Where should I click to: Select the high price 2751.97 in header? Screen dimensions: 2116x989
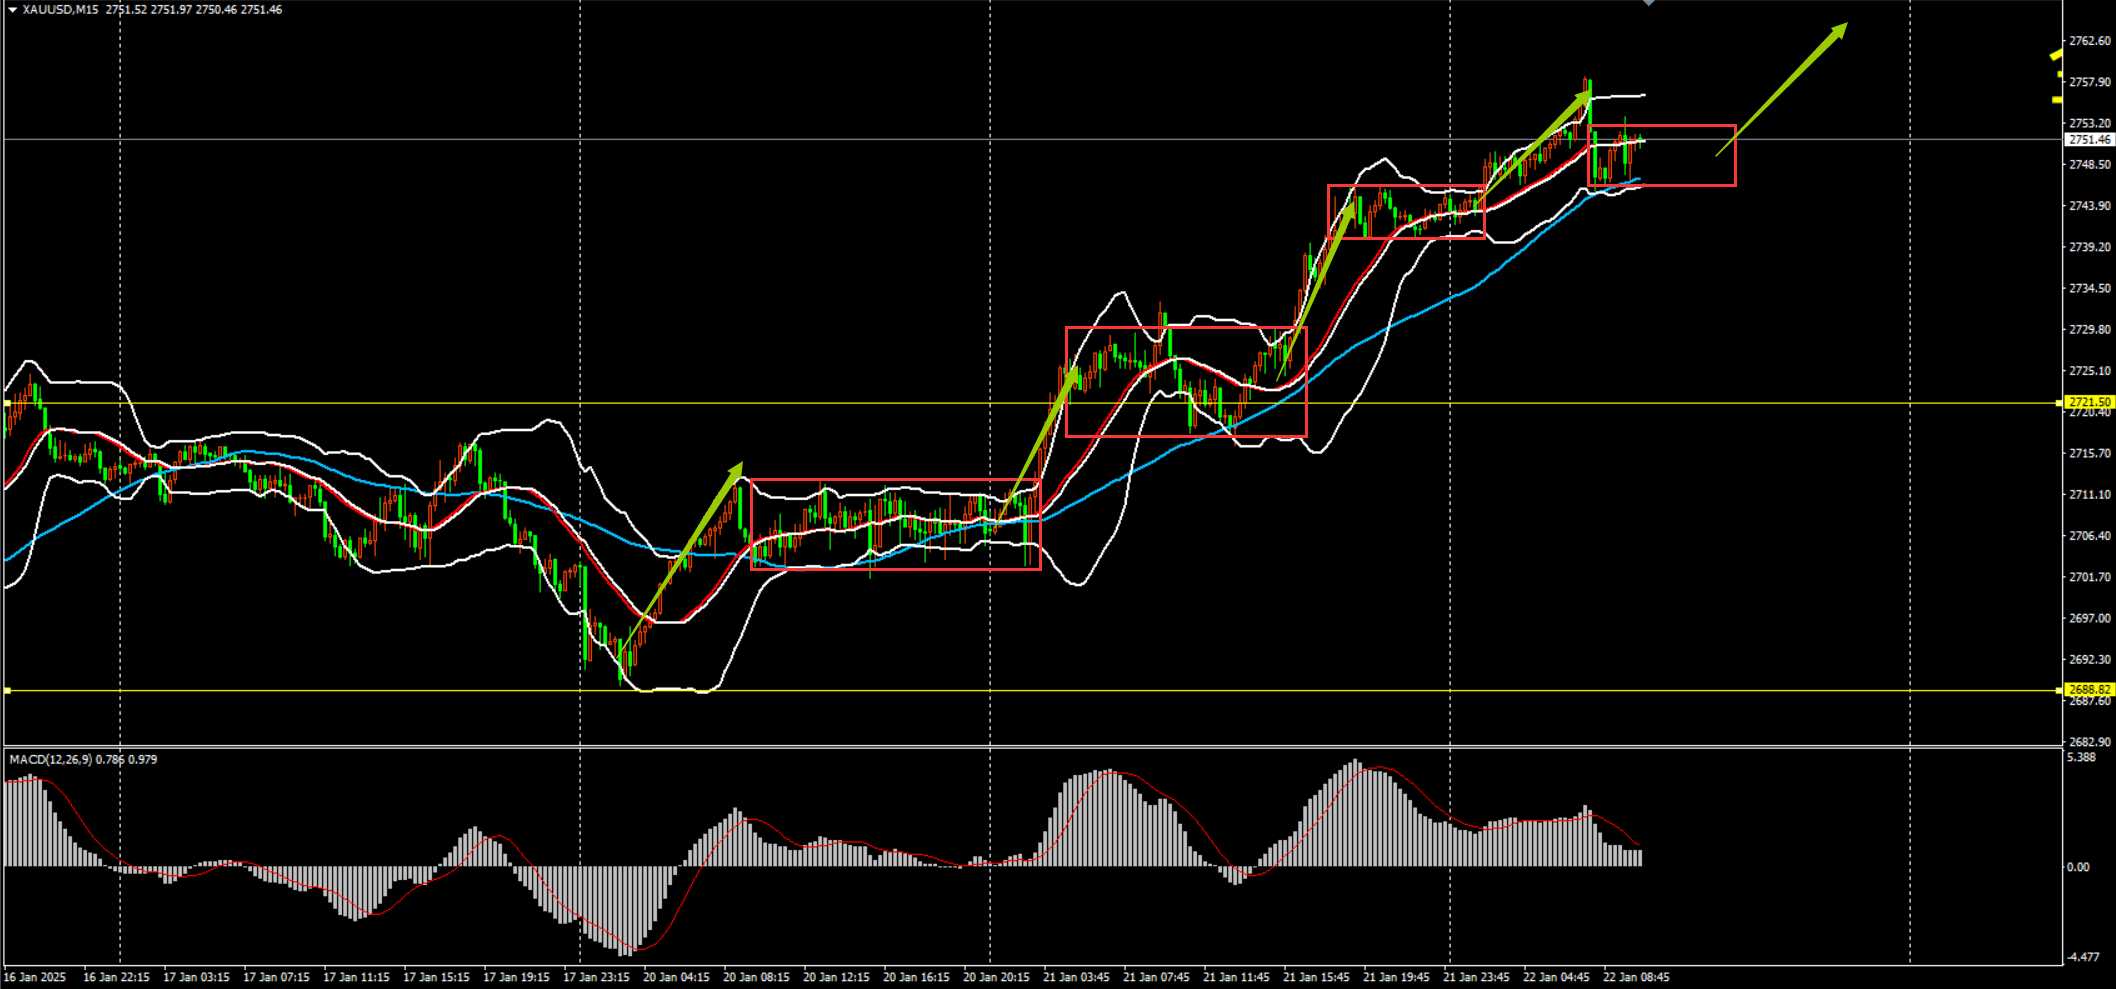tap(171, 10)
